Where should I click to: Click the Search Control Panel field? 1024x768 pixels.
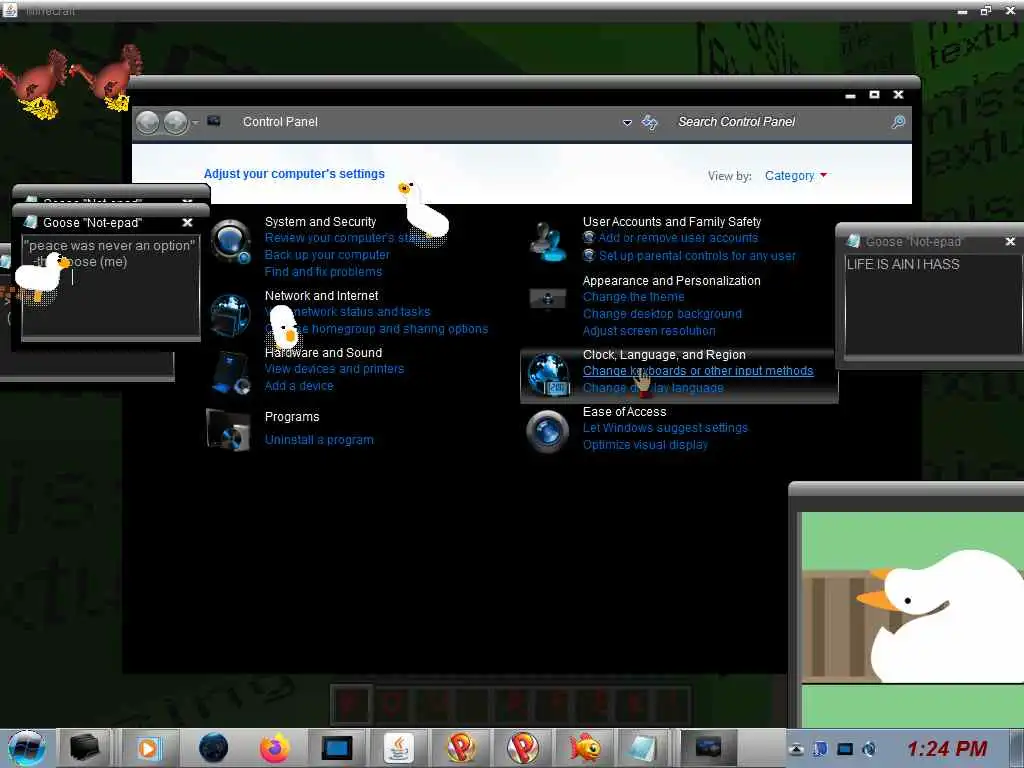pyautogui.click(x=784, y=122)
